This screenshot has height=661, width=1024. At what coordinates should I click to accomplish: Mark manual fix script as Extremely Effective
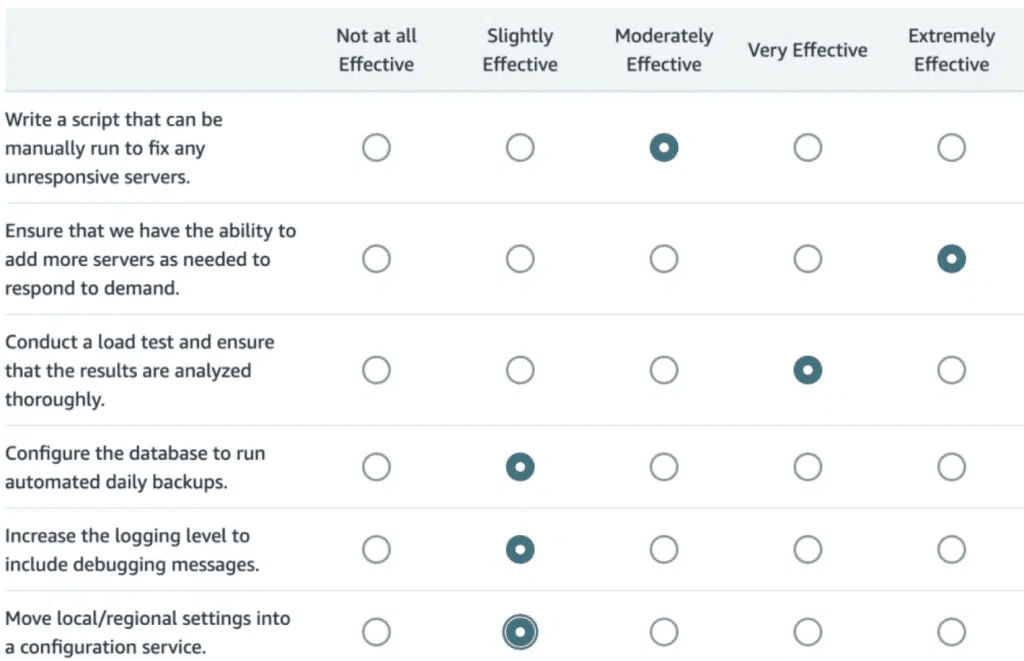(x=951, y=149)
